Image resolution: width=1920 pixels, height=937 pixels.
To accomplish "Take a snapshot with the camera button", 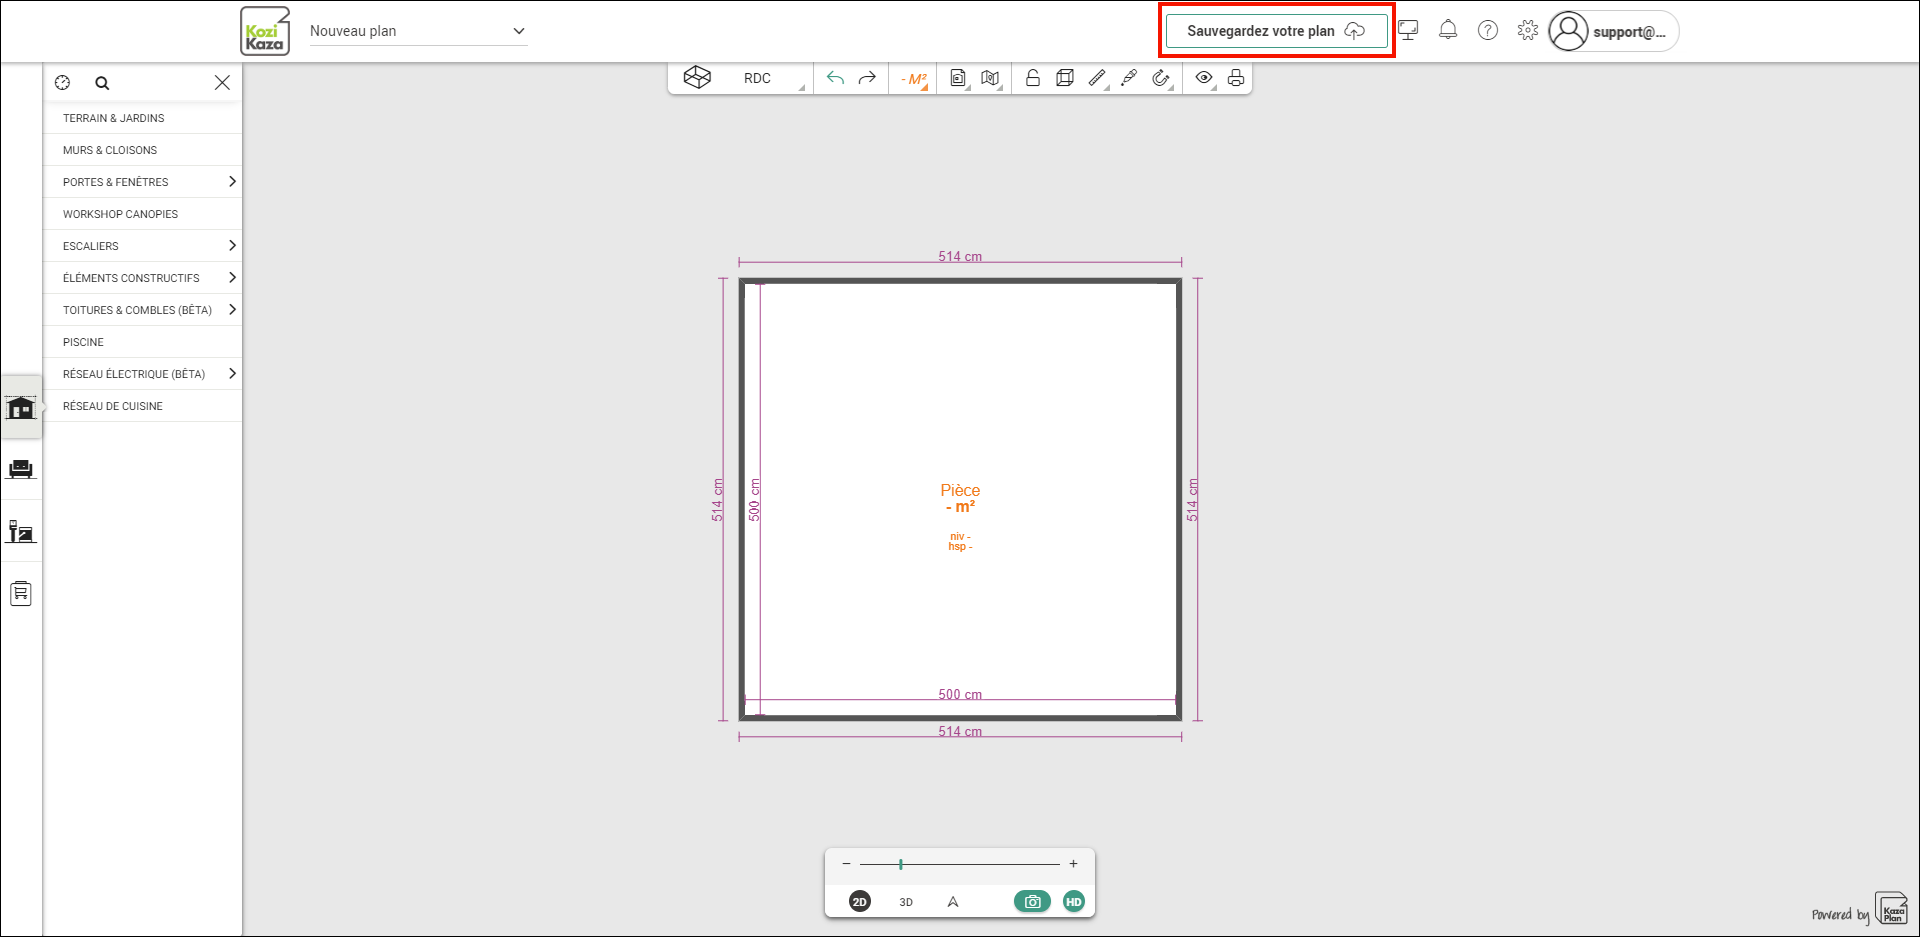I will 1032,901.
